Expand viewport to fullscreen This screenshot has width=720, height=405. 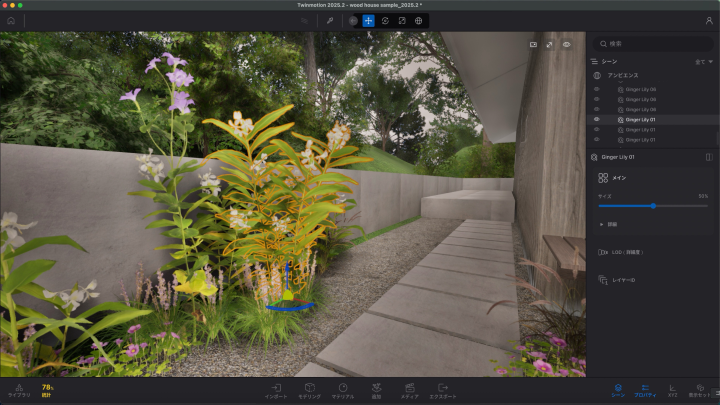click(x=549, y=45)
